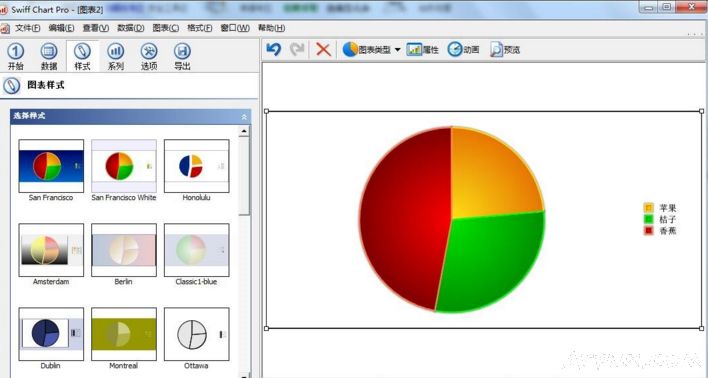The height and width of the screenshot is (378, 708).
Task: Select the 样式 (Style) step
Action: click(82, 56)
